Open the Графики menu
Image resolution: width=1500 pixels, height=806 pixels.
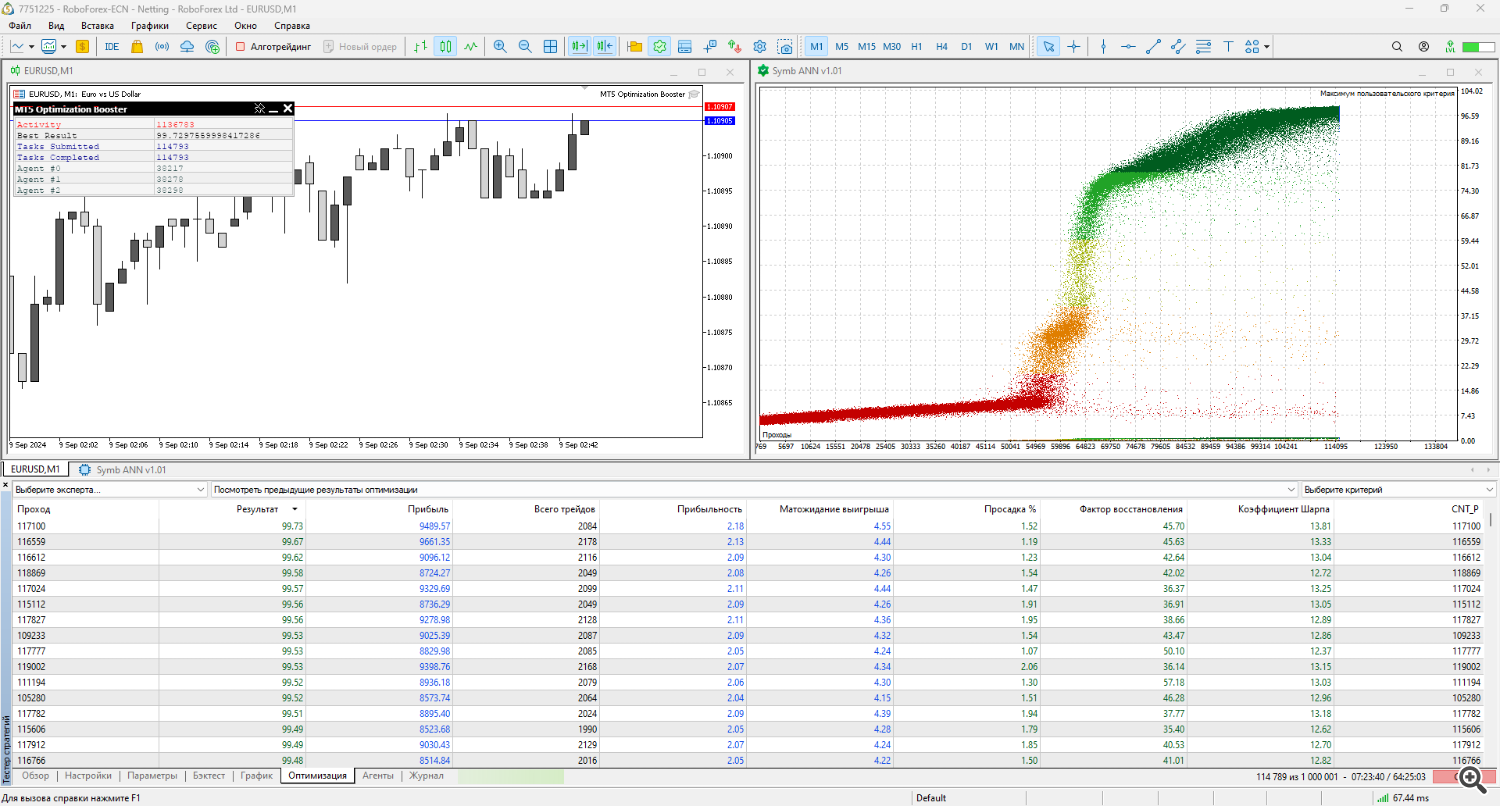point(149,25)
